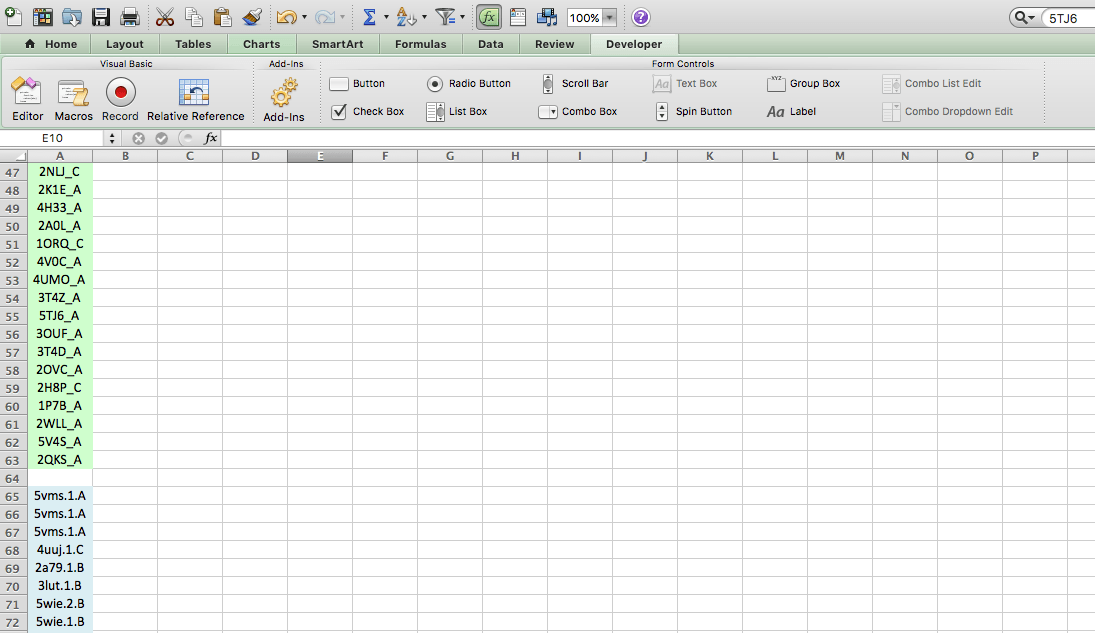This screenshot has width=1095, height=633.
Task: Select the Check Box form control
Action: (x=339, y=111)
